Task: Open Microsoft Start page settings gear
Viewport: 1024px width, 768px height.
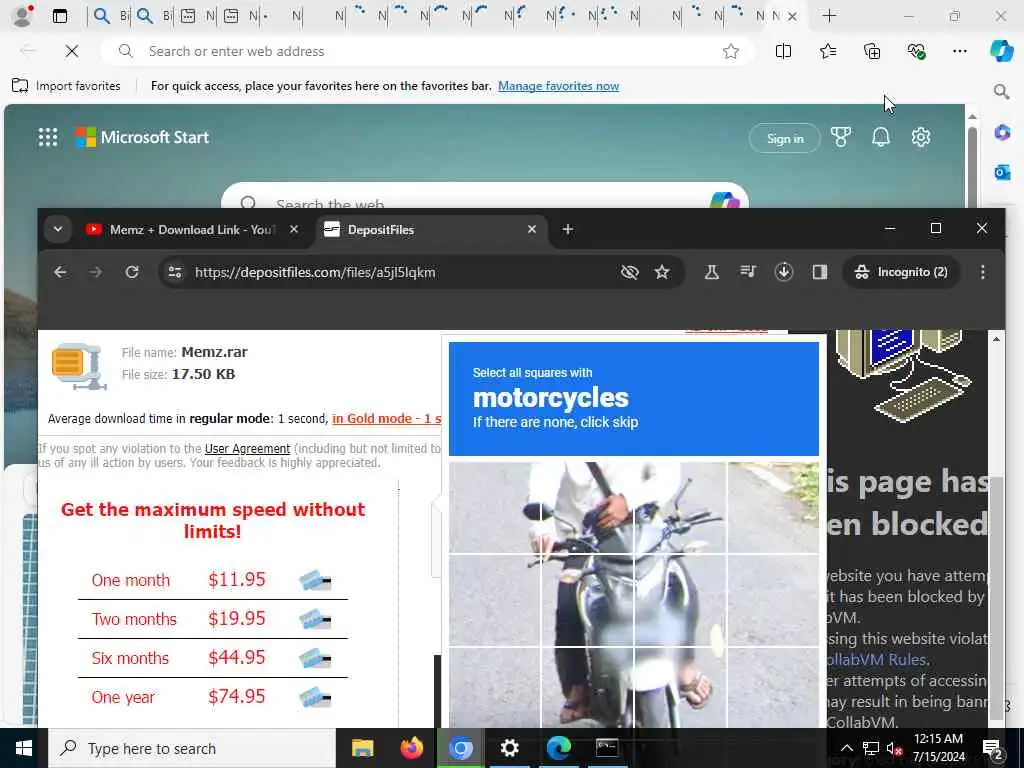Action: point(921,137)
